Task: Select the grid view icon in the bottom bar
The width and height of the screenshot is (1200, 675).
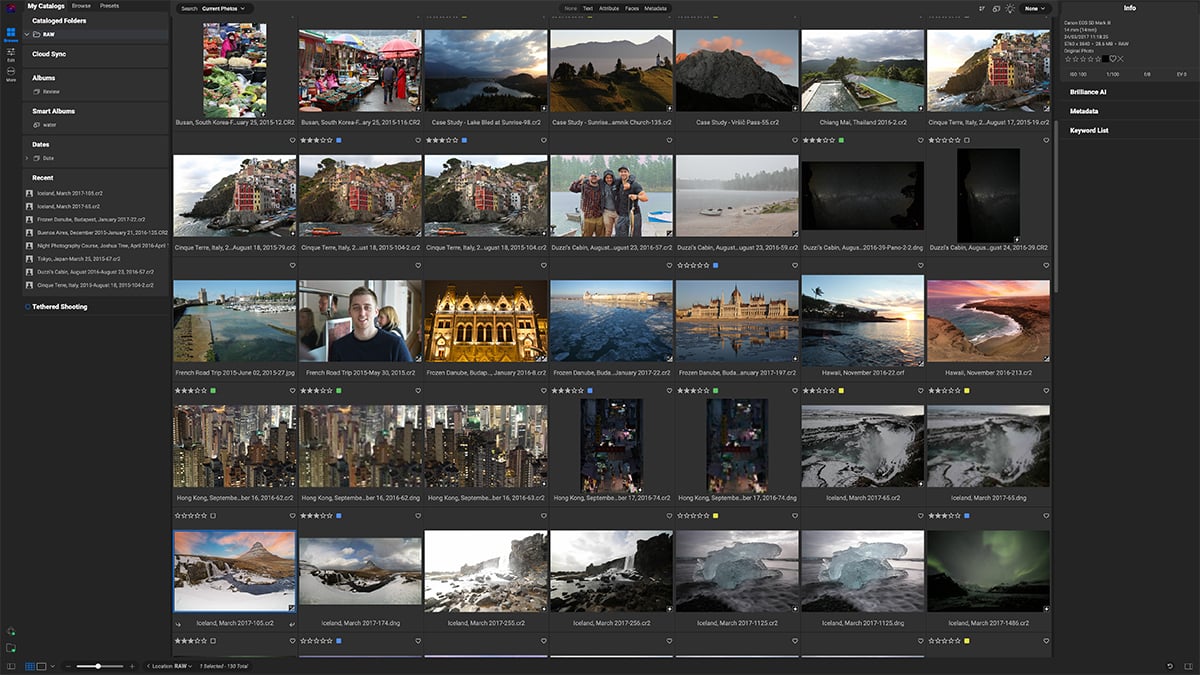Action: [30, 667]
